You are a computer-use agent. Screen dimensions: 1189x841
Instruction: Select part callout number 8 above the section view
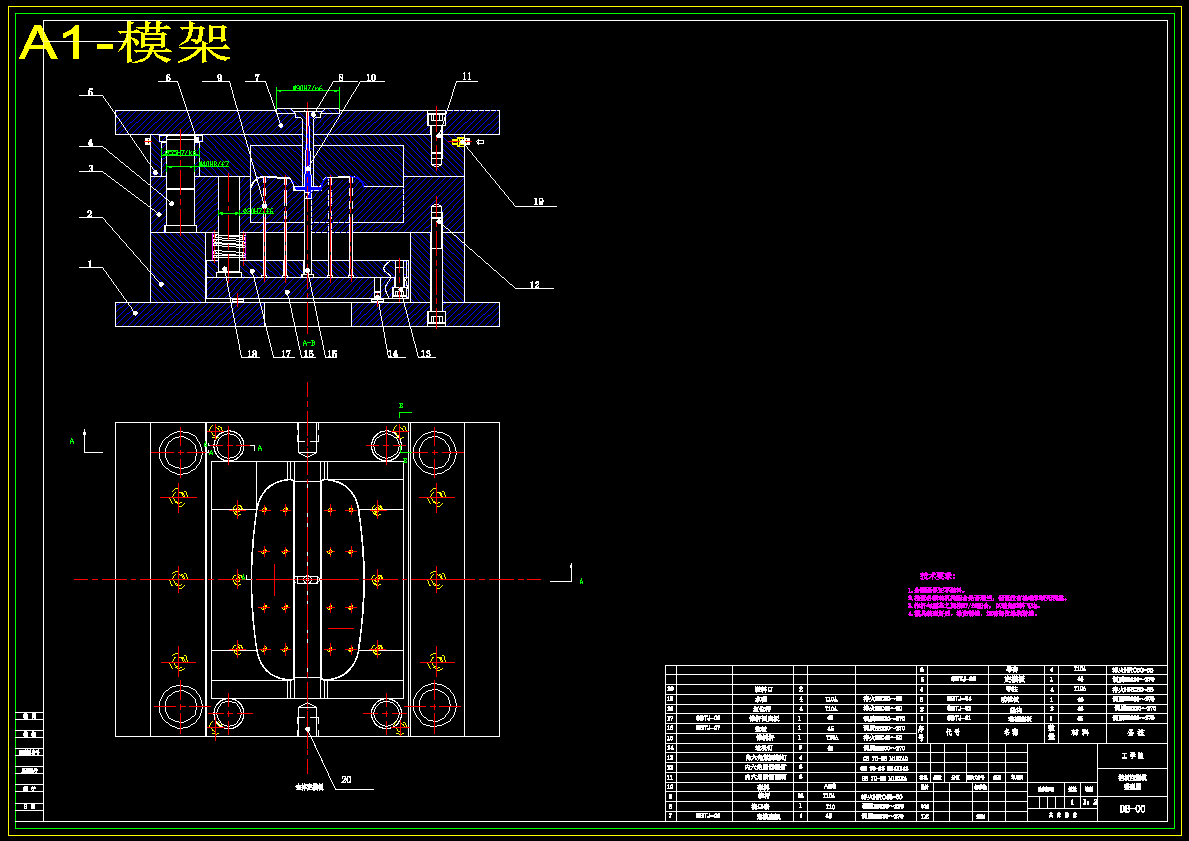(x=341, y=78)
